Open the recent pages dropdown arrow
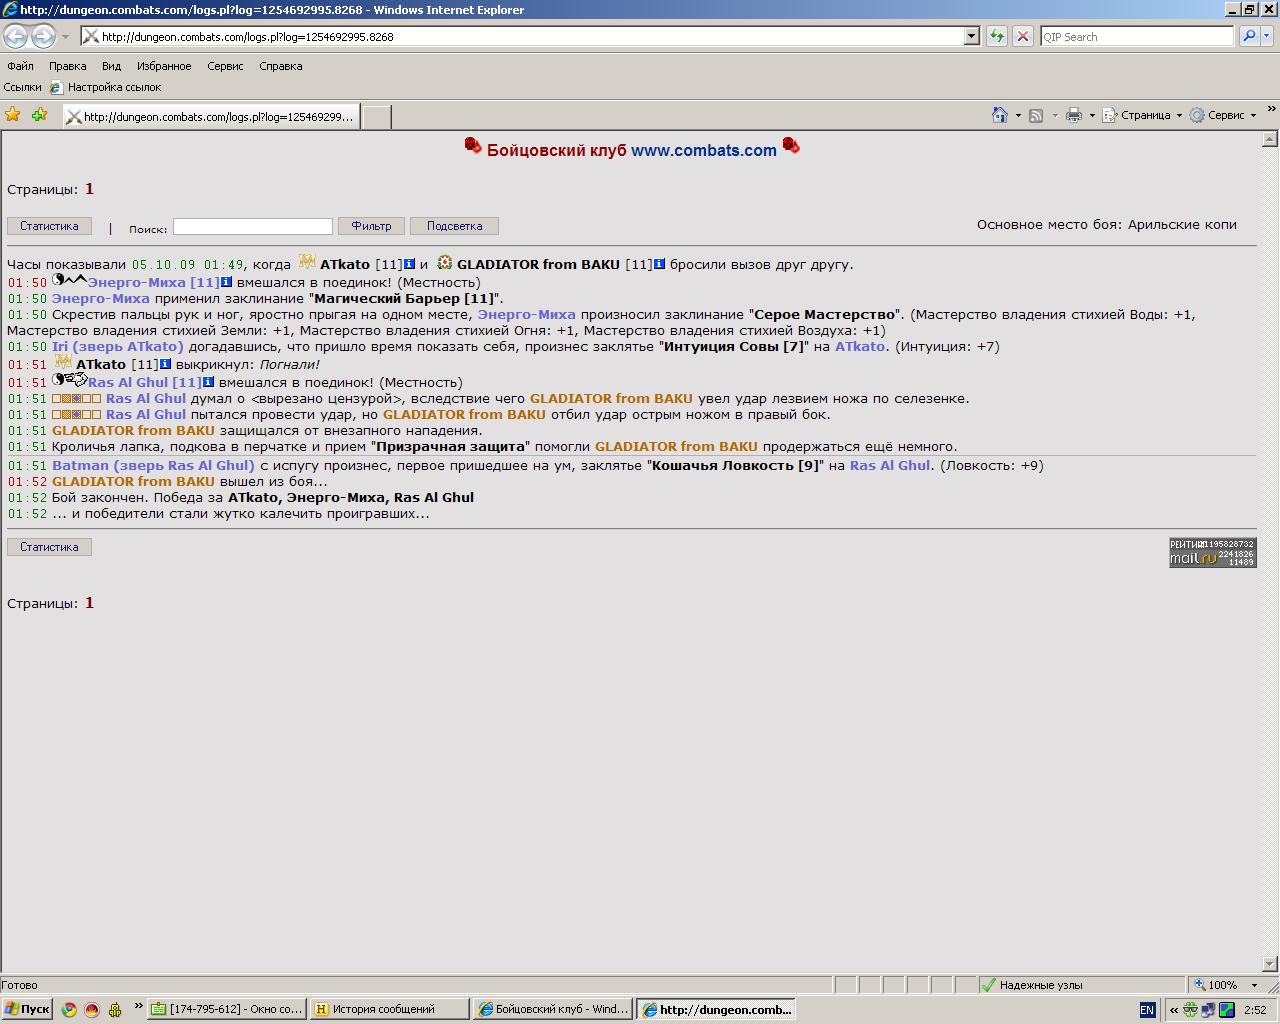This screenshot has width=1280, height=1024. (x=65, y=36)
